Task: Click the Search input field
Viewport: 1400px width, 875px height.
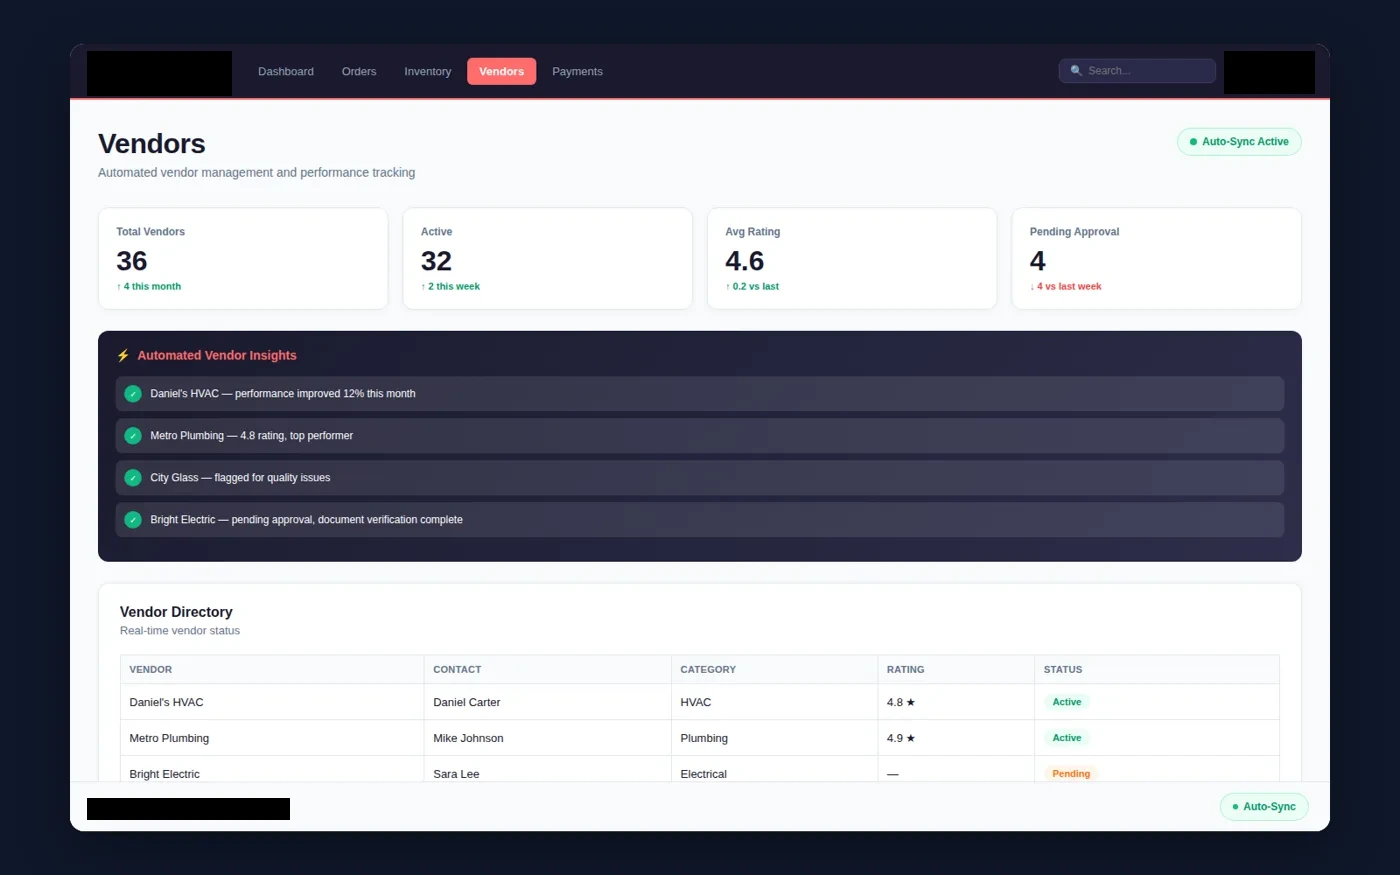Action: click(1137, 71)
